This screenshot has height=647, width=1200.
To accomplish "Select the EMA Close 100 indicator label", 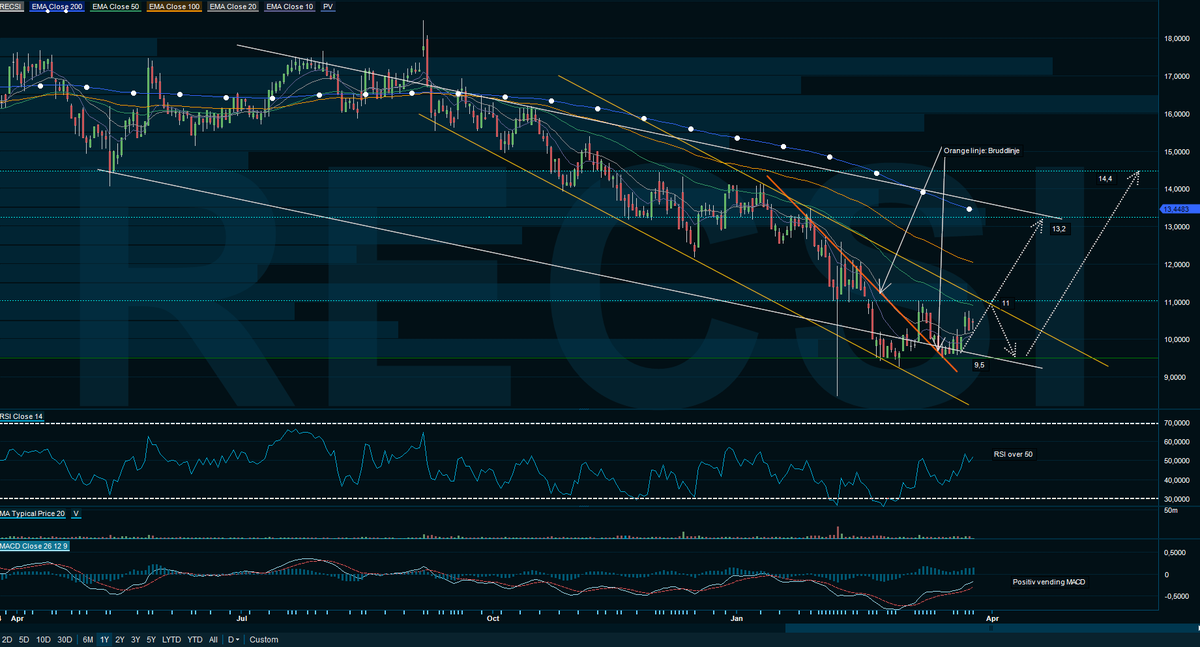I will pos(175,7).
